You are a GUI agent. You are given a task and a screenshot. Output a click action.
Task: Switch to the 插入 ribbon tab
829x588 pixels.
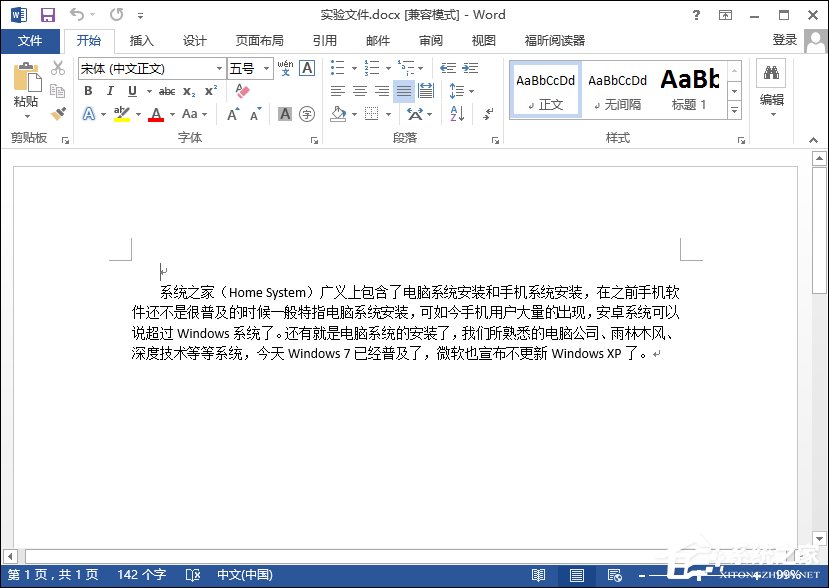141,41
